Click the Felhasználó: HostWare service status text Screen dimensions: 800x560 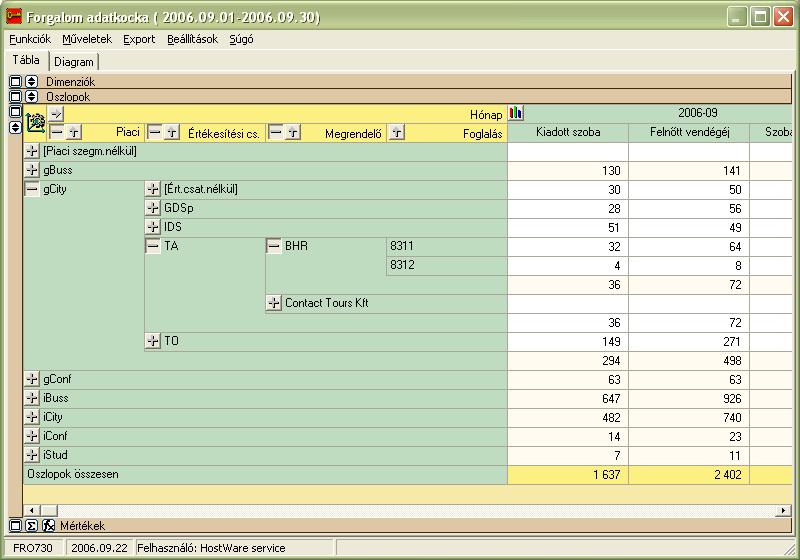211,548
